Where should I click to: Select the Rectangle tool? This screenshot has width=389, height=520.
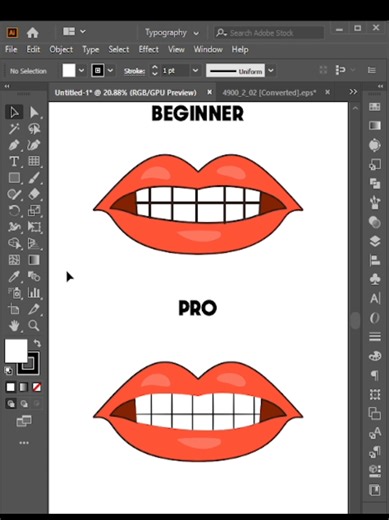tap(14, 178)
